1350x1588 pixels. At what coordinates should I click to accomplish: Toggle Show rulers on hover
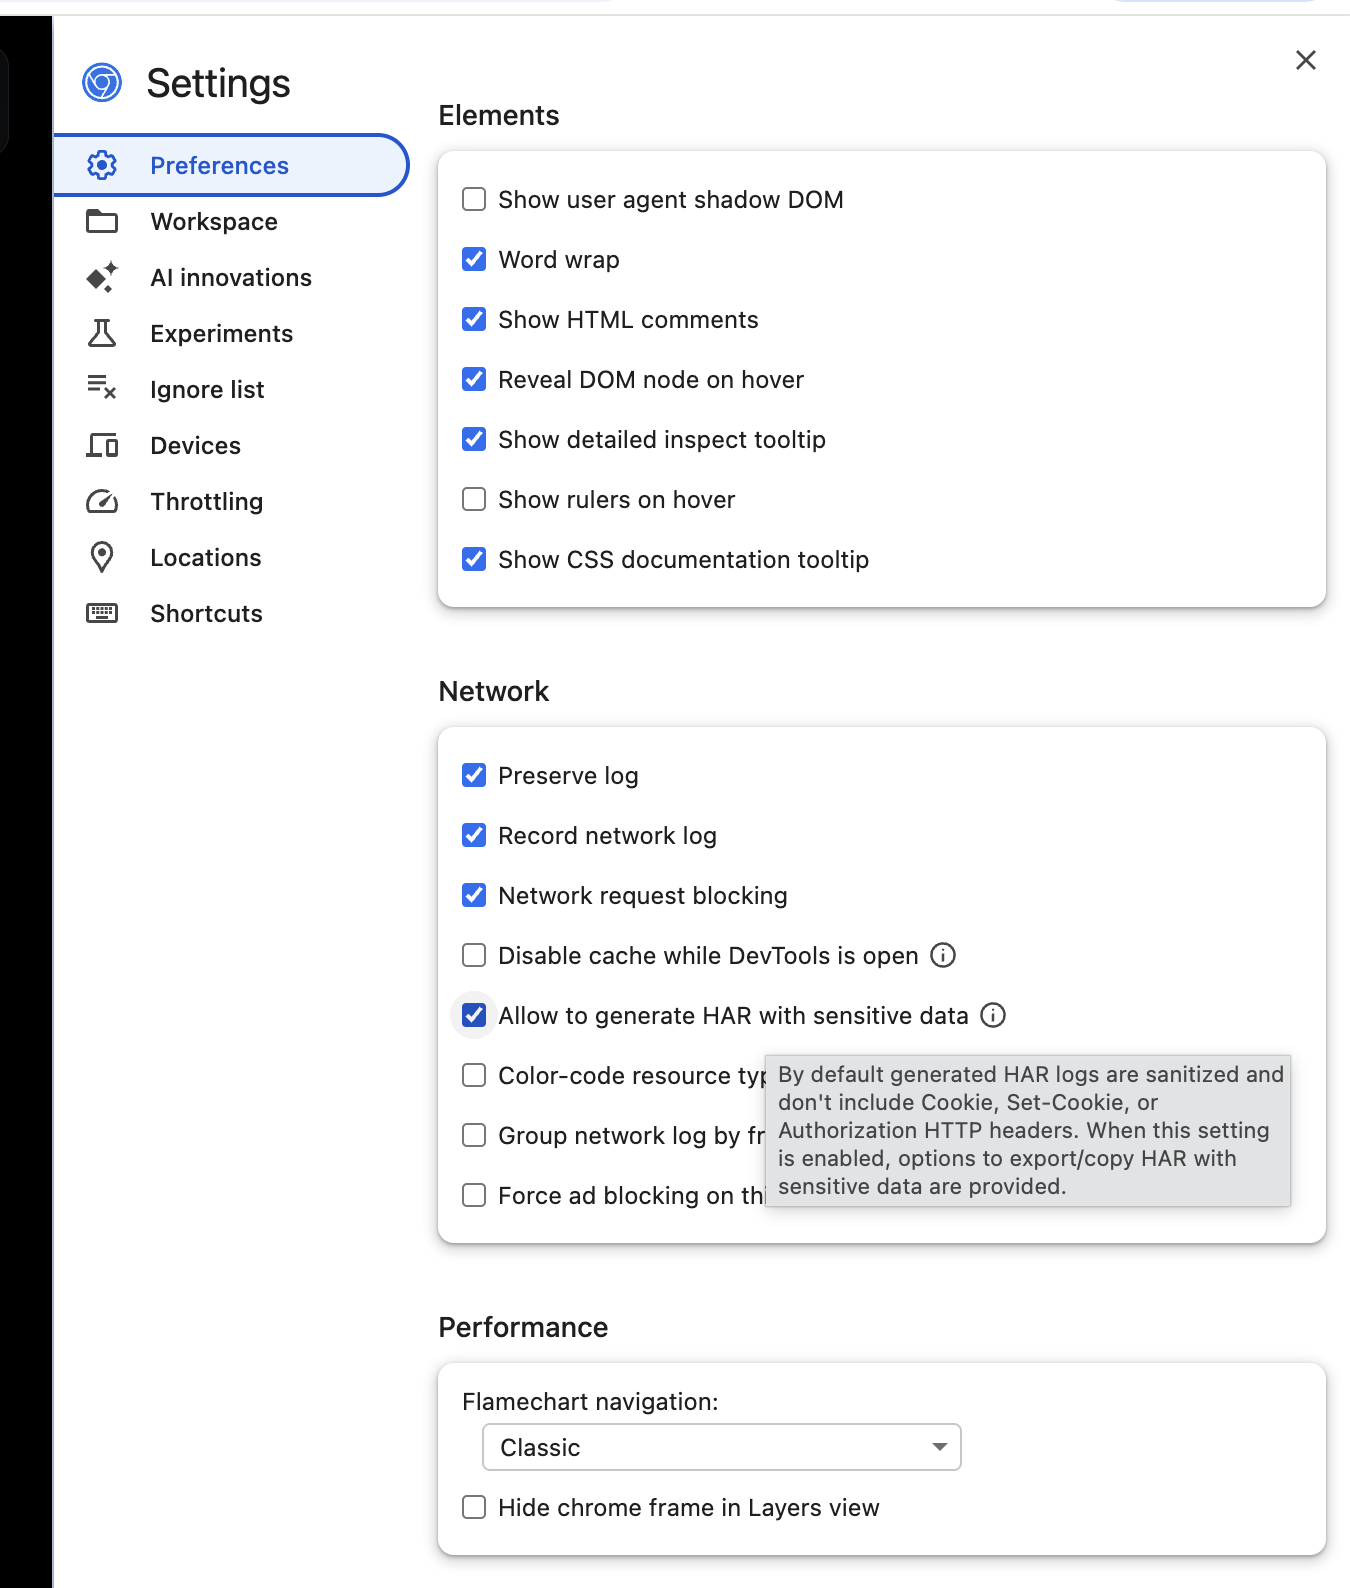coord(473,499)
